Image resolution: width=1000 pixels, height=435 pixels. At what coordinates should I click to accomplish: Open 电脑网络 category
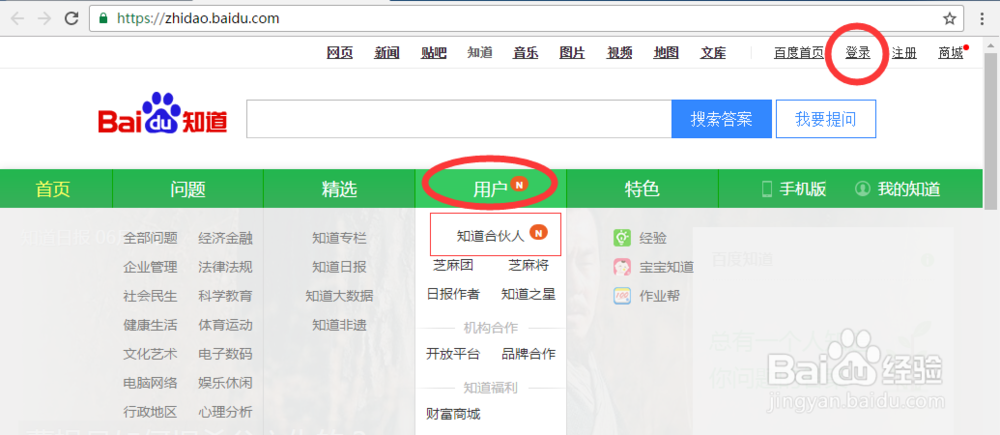point(151,383)
